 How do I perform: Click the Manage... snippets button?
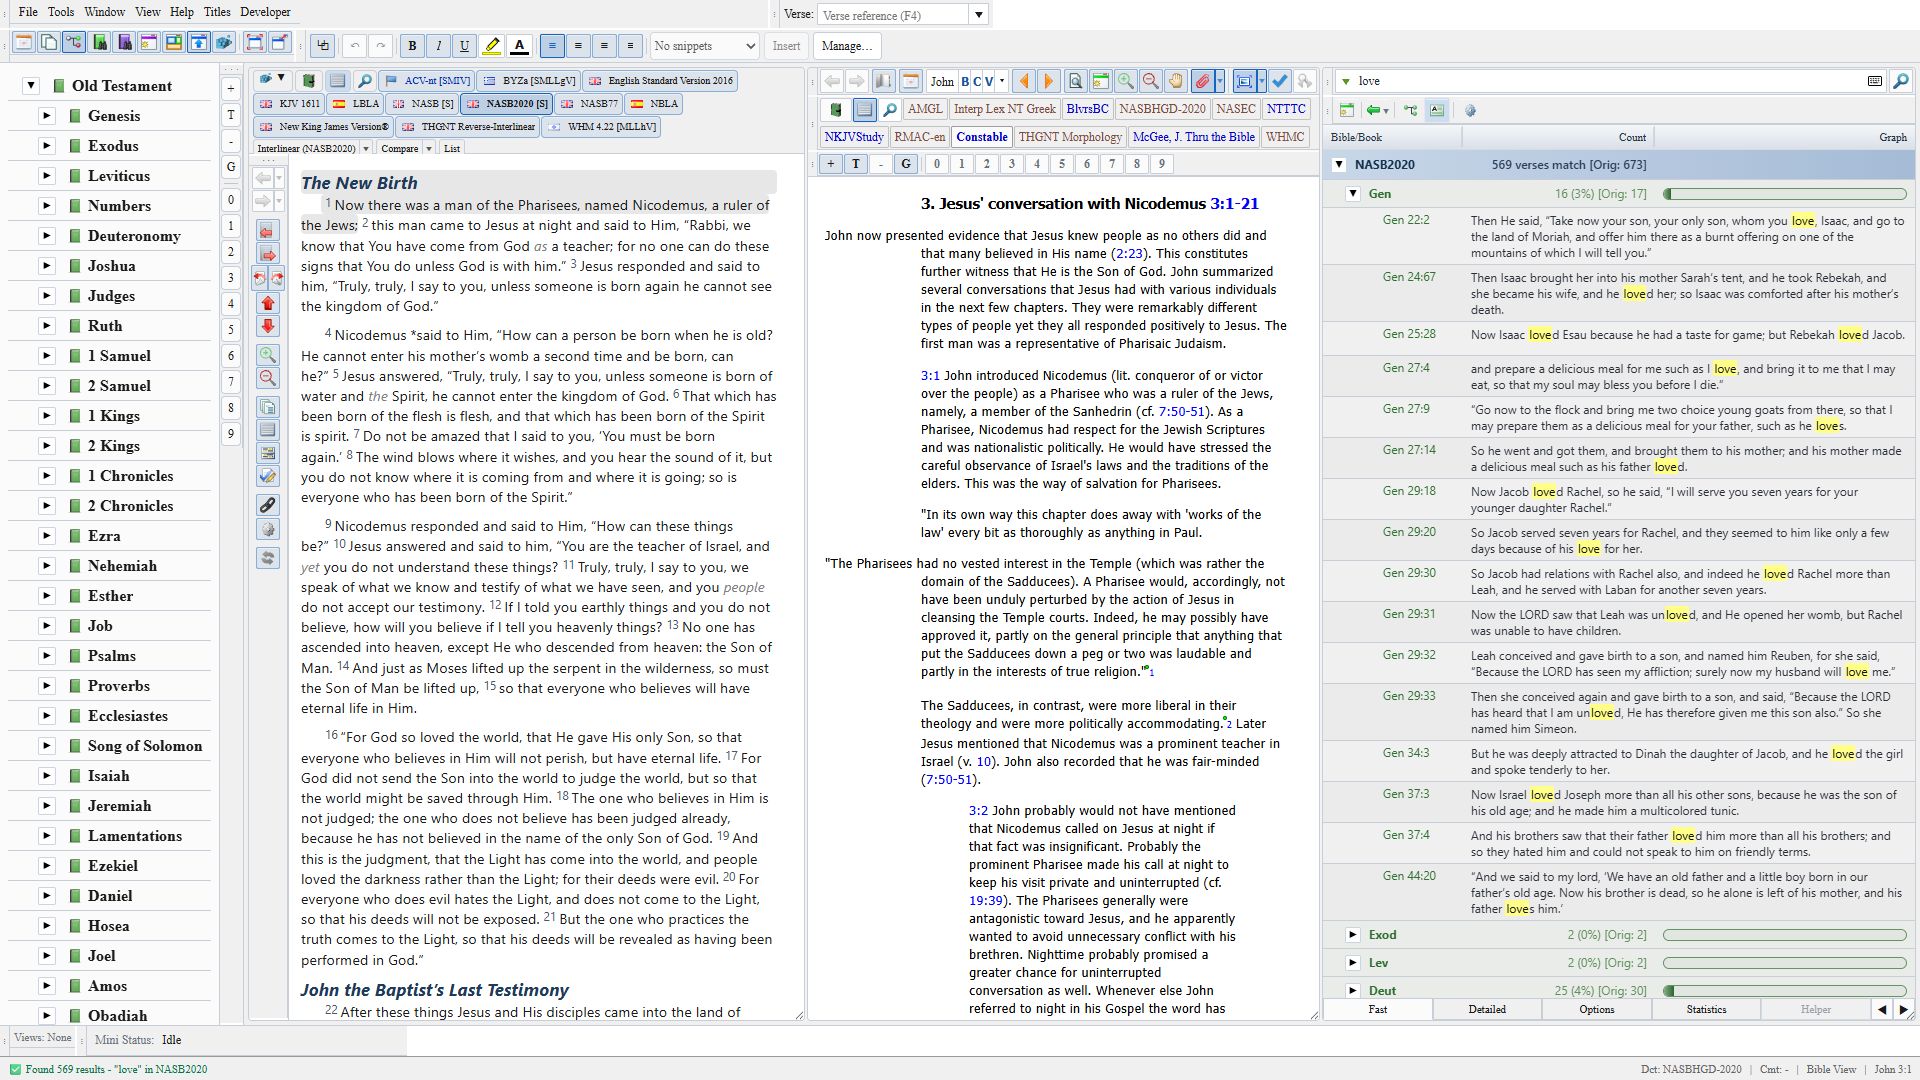point(846,46)
